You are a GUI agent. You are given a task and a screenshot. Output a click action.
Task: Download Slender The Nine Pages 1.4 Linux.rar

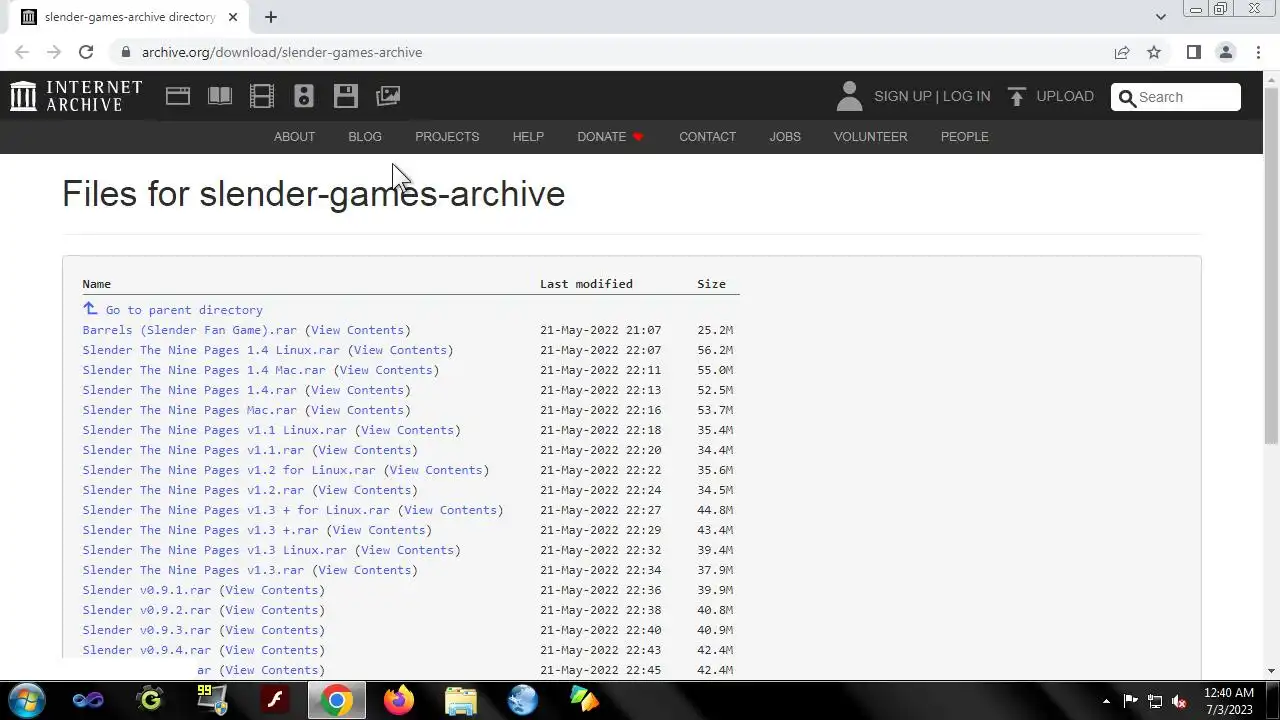(211, 350)
